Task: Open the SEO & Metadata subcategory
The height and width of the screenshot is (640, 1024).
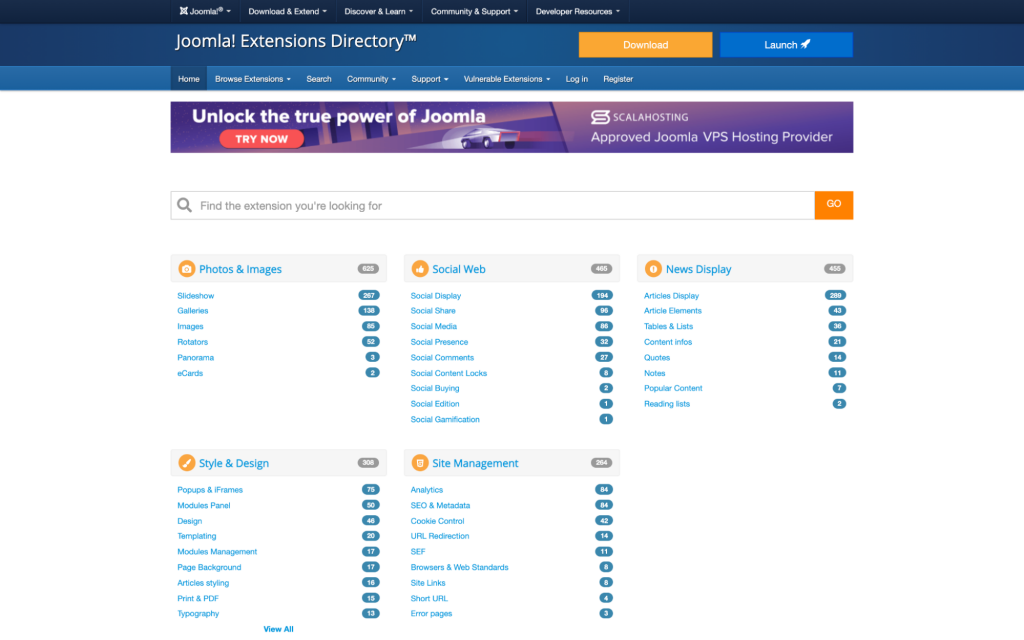Action: [x=440, y=505]
